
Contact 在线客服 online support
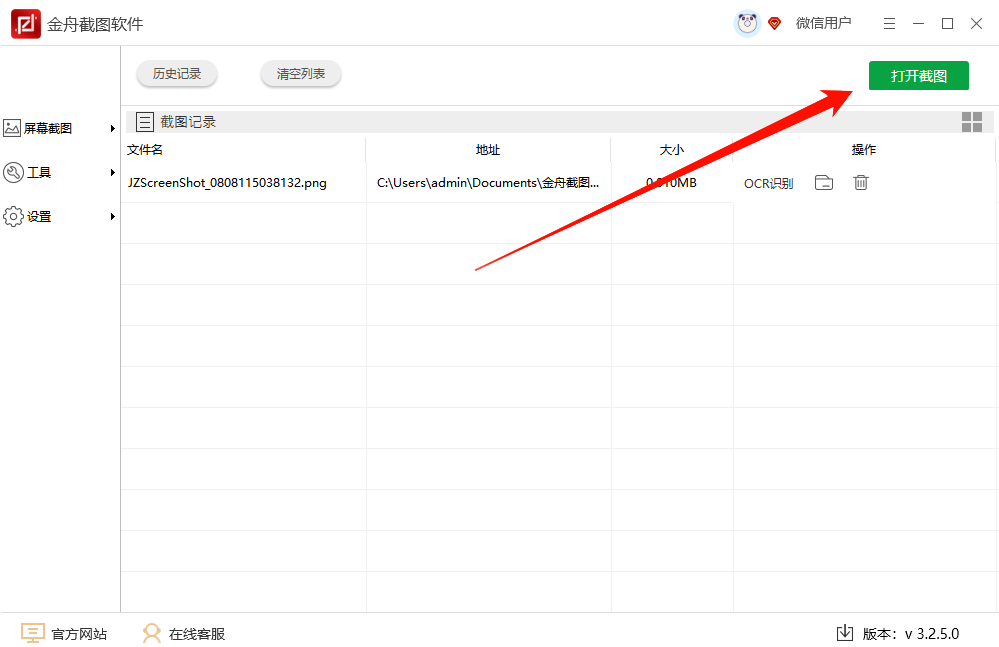point(183,633)
